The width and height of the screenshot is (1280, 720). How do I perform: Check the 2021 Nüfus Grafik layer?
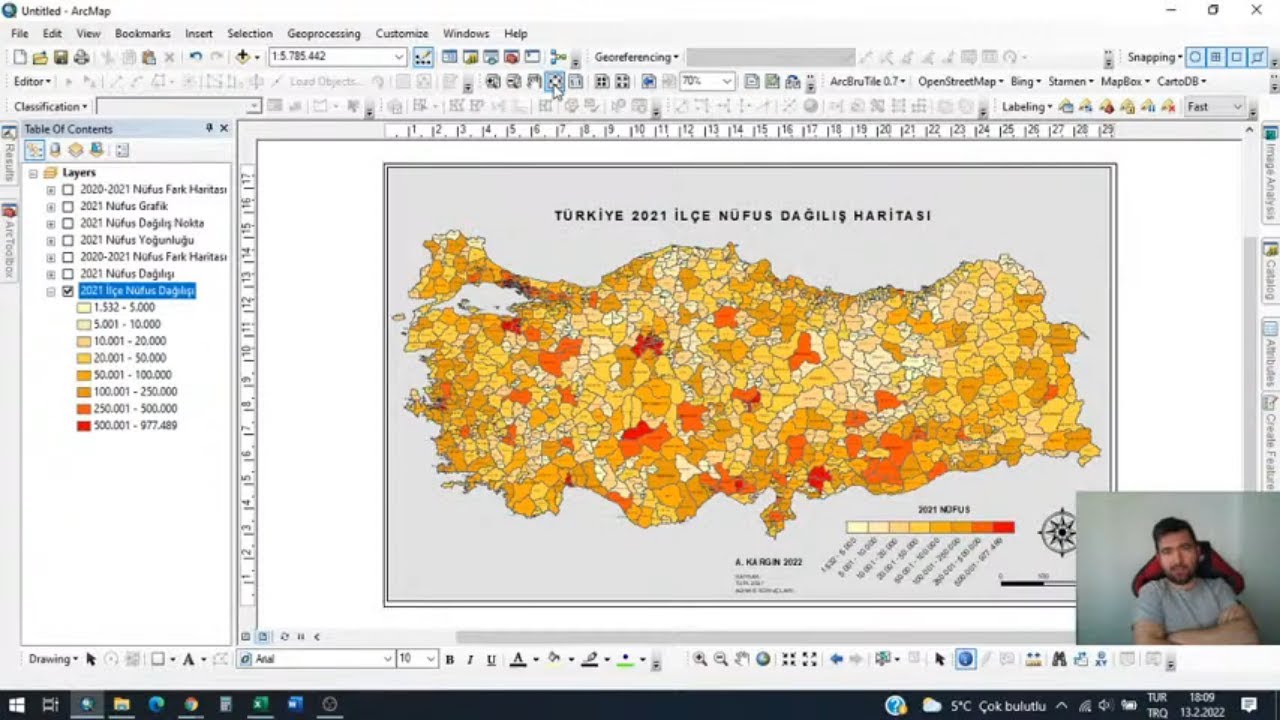click(68, 206)
